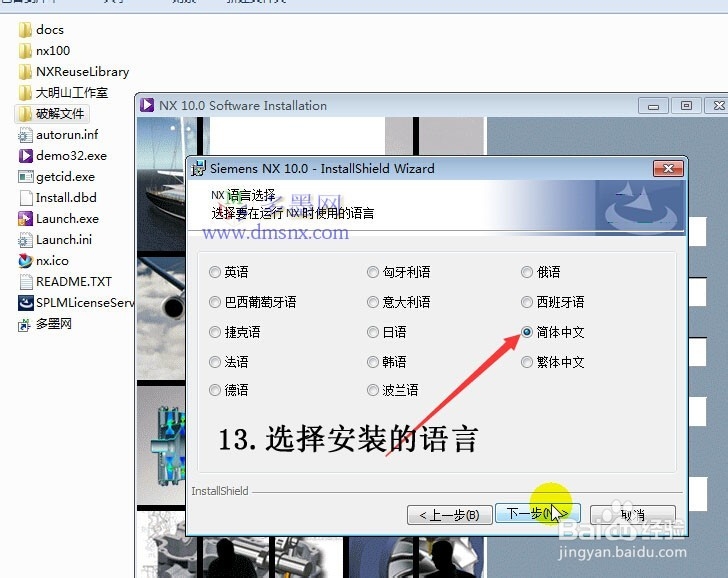Choose 繁体中文 radio option
The image size is (728, 578).
(526, 362)
